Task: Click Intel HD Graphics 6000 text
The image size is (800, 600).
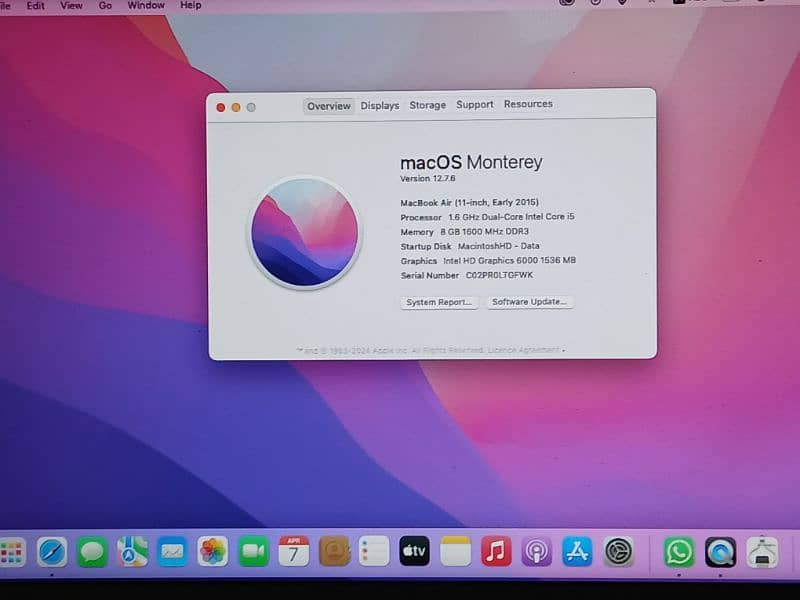Action: [509, 260]
